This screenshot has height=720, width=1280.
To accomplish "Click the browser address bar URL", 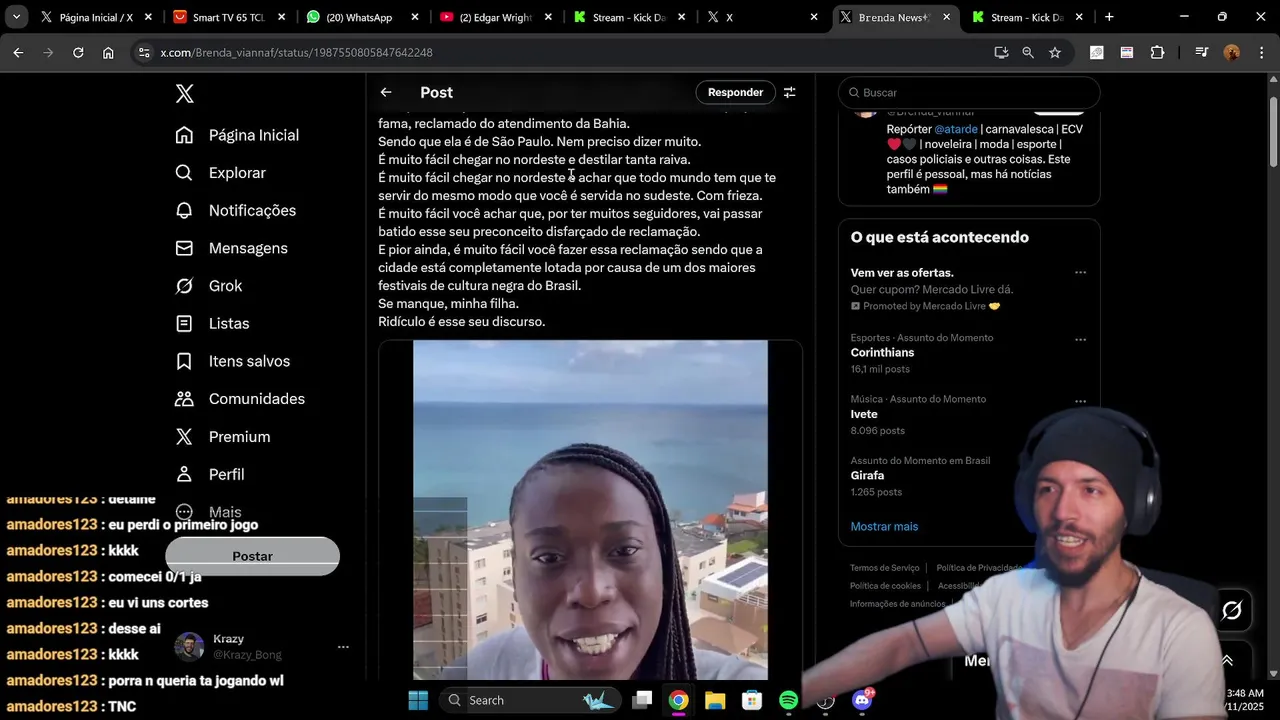I will point(296,52).
